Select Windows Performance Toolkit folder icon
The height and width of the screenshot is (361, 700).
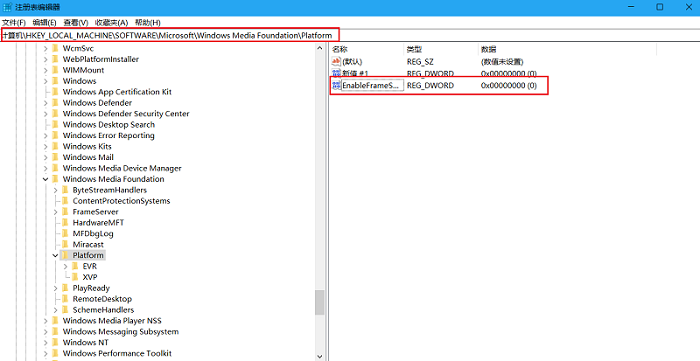pyautogui.click(x=55, y=353)
